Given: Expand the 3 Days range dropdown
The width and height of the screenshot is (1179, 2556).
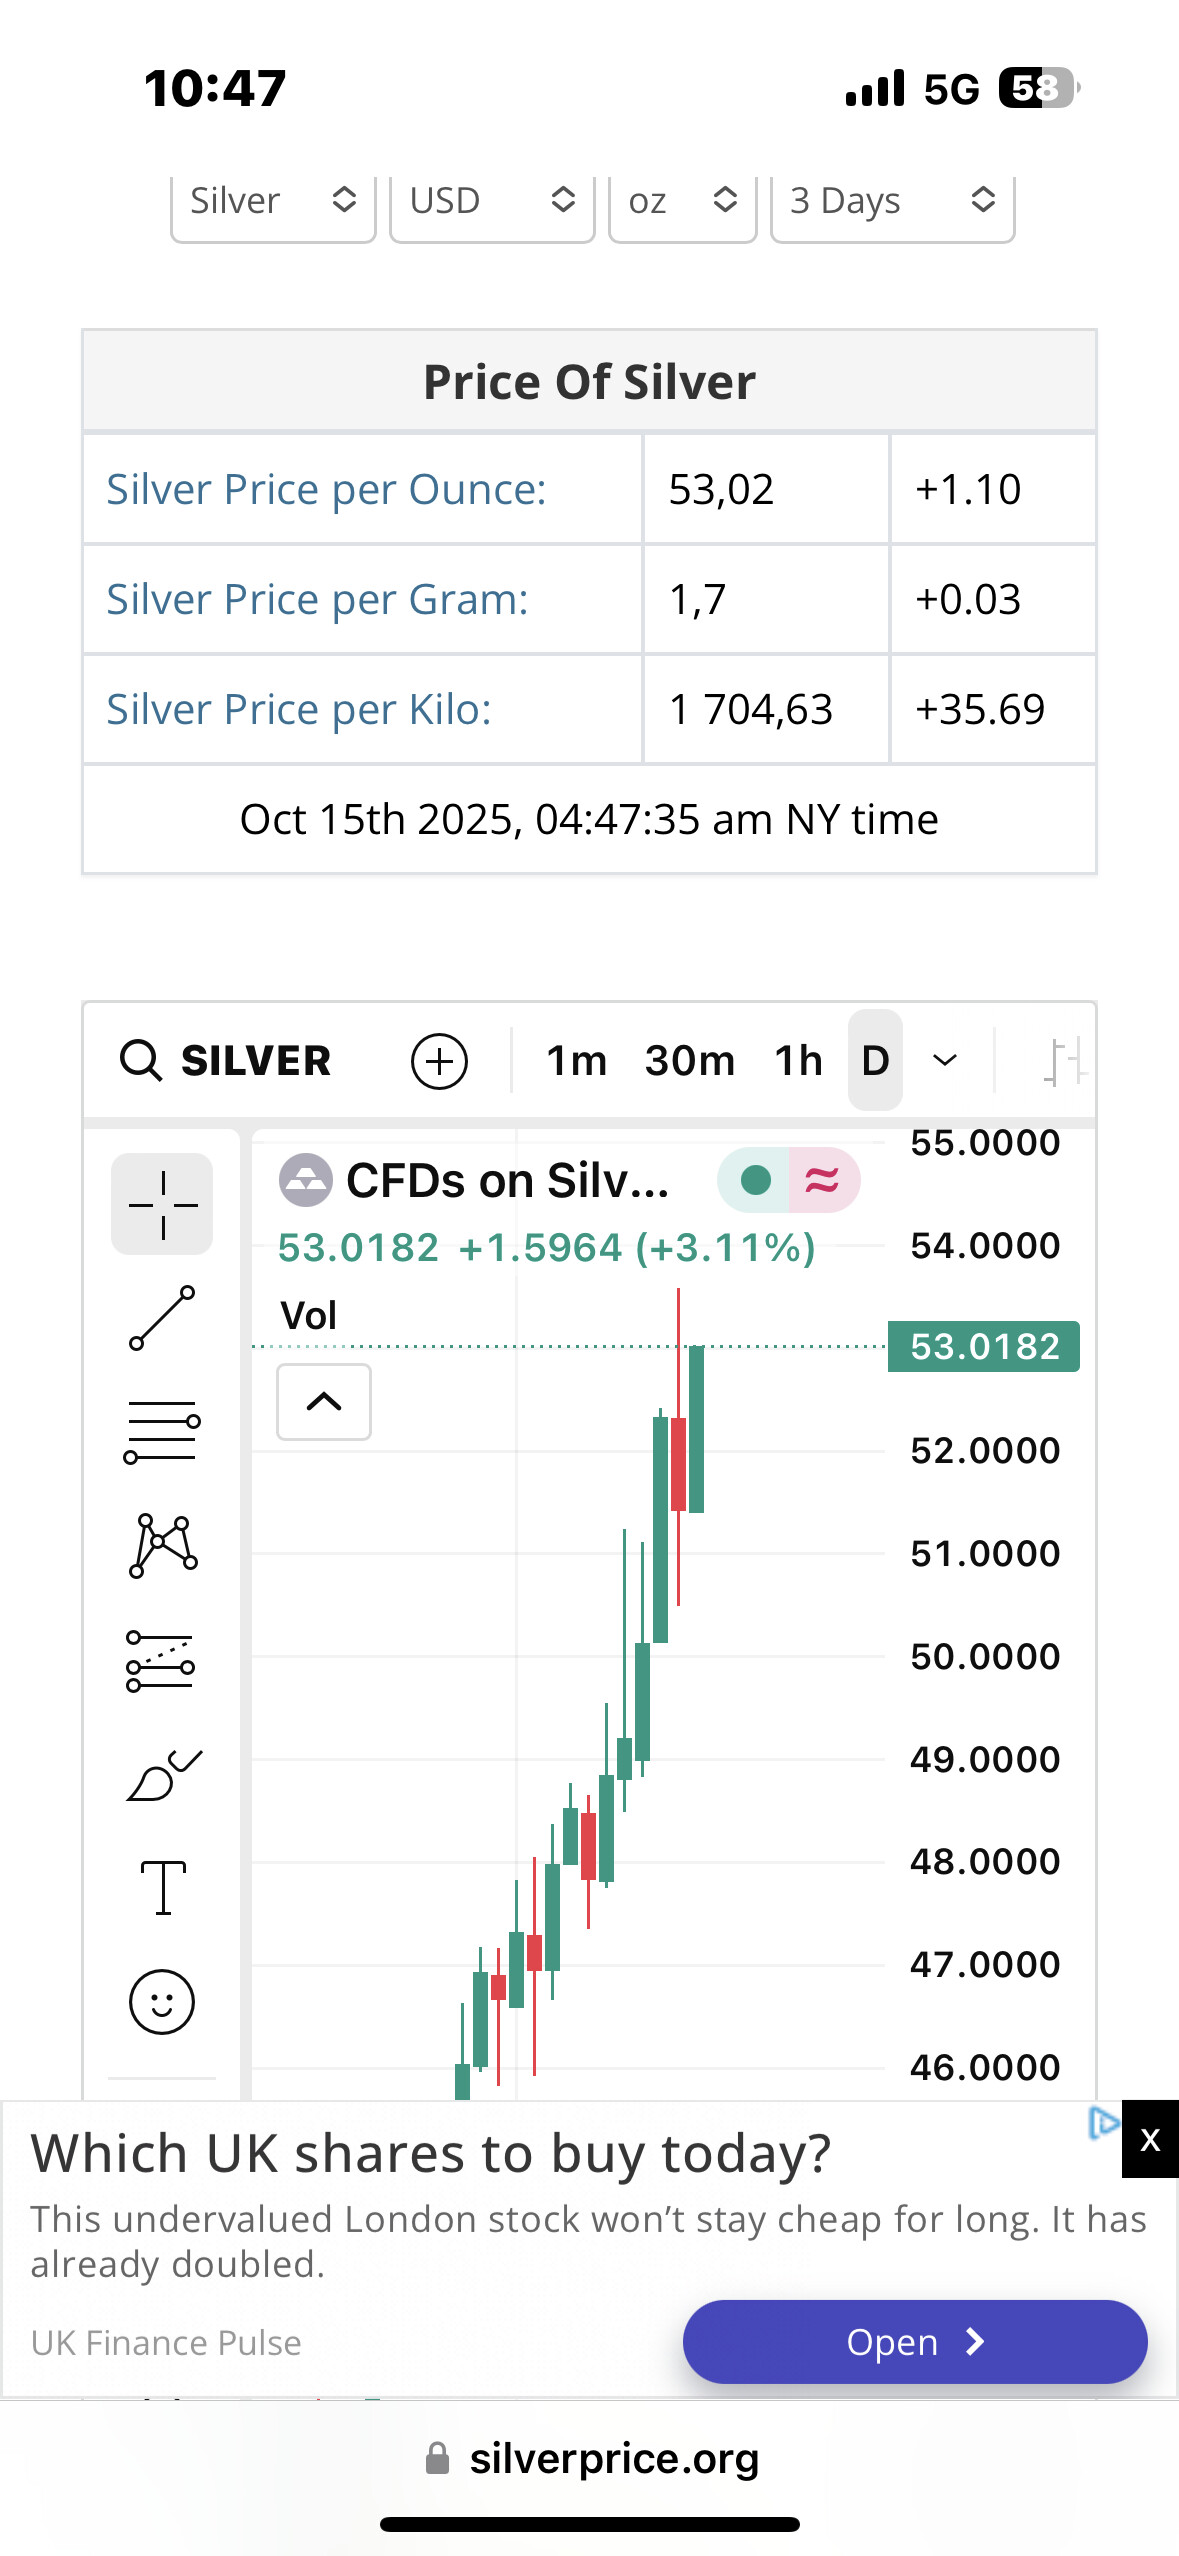Looking at the screenshot, I should click(892, 202).
